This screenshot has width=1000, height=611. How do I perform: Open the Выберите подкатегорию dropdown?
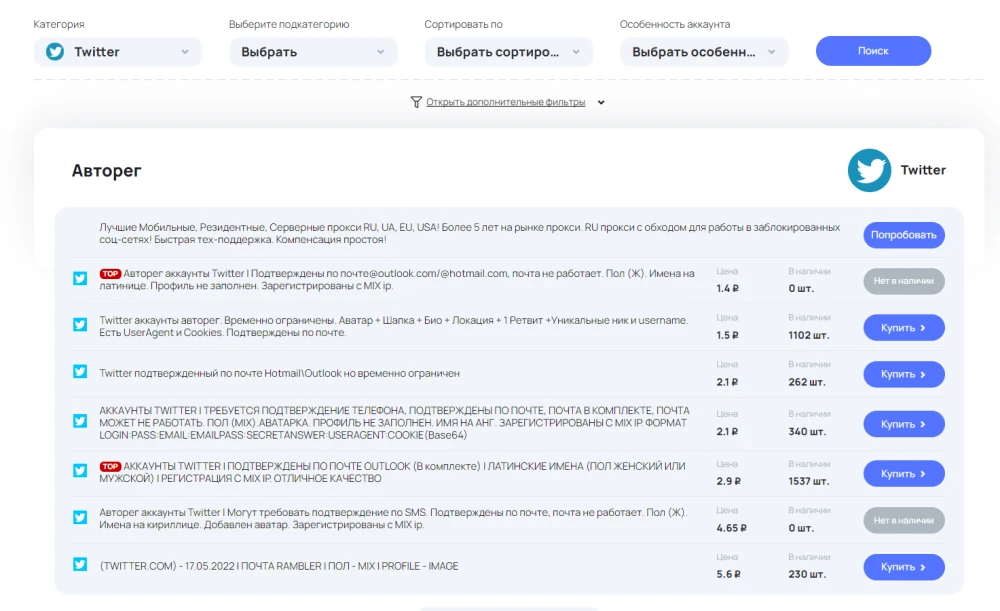click(x=313, y=52)
